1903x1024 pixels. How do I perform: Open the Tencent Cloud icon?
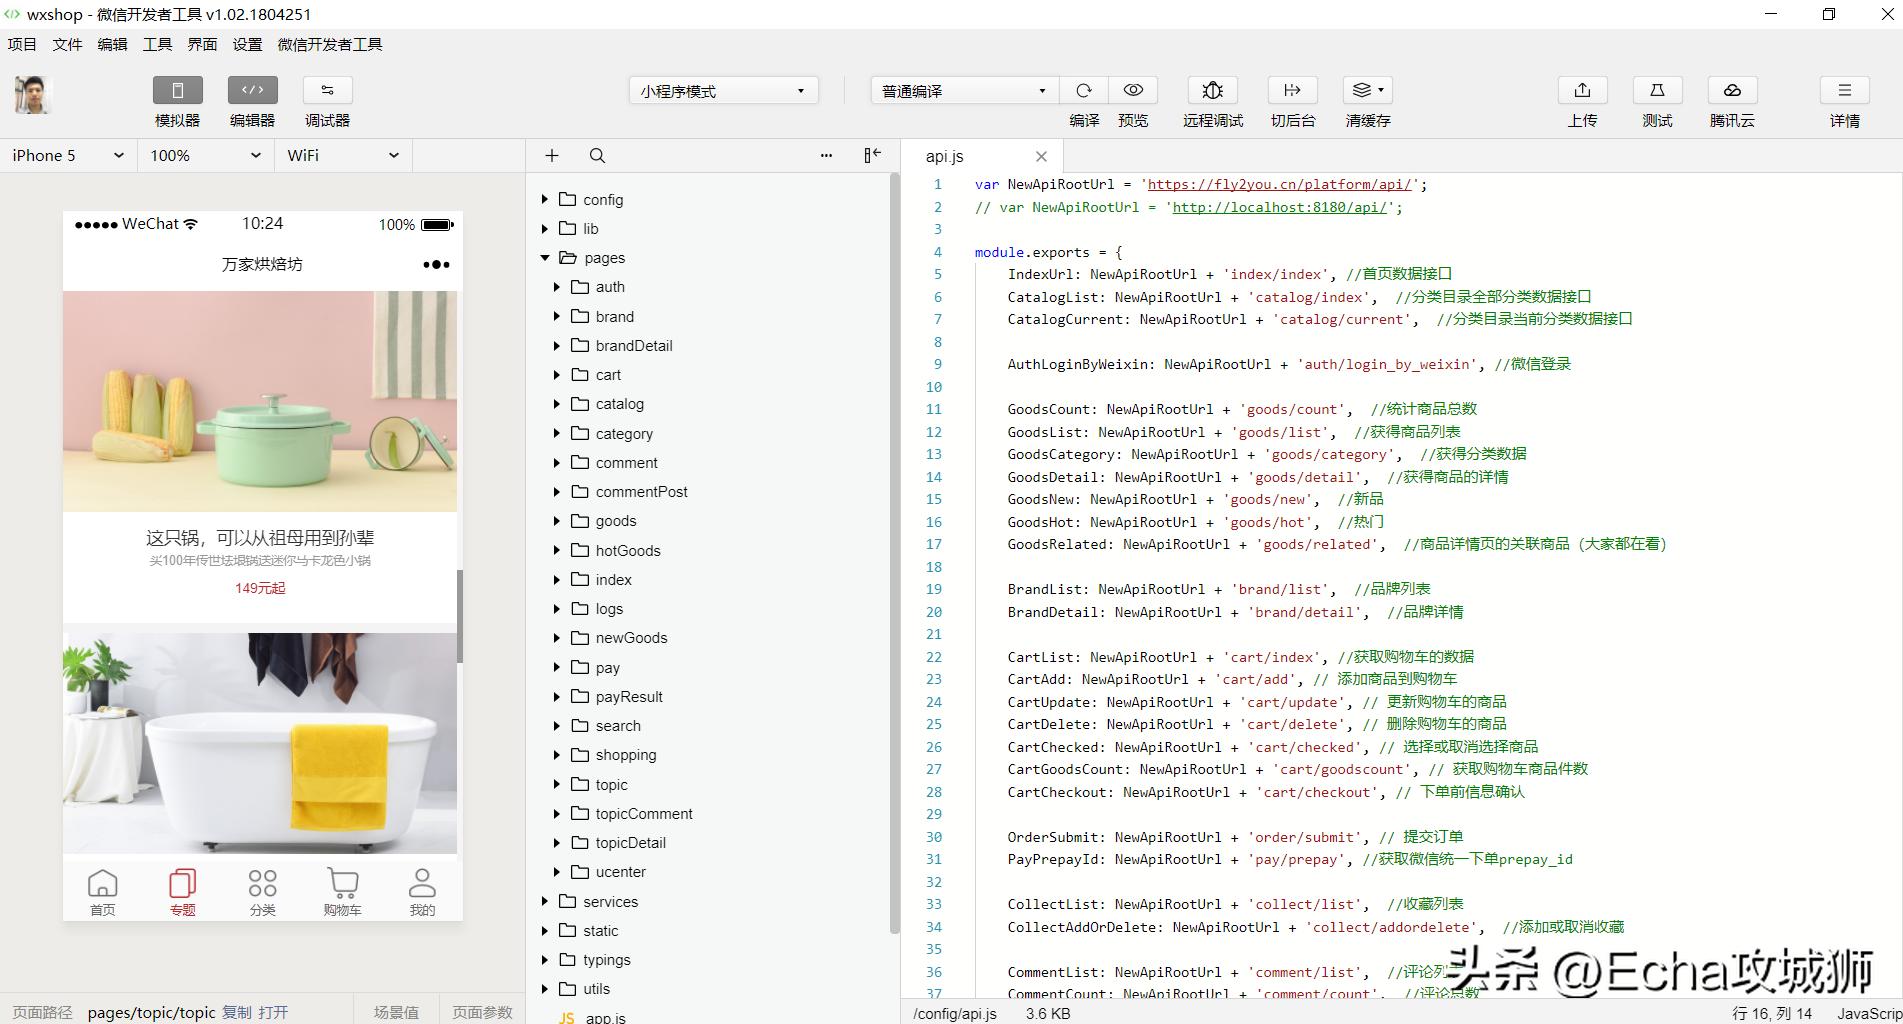click(x=1732, y=91)
